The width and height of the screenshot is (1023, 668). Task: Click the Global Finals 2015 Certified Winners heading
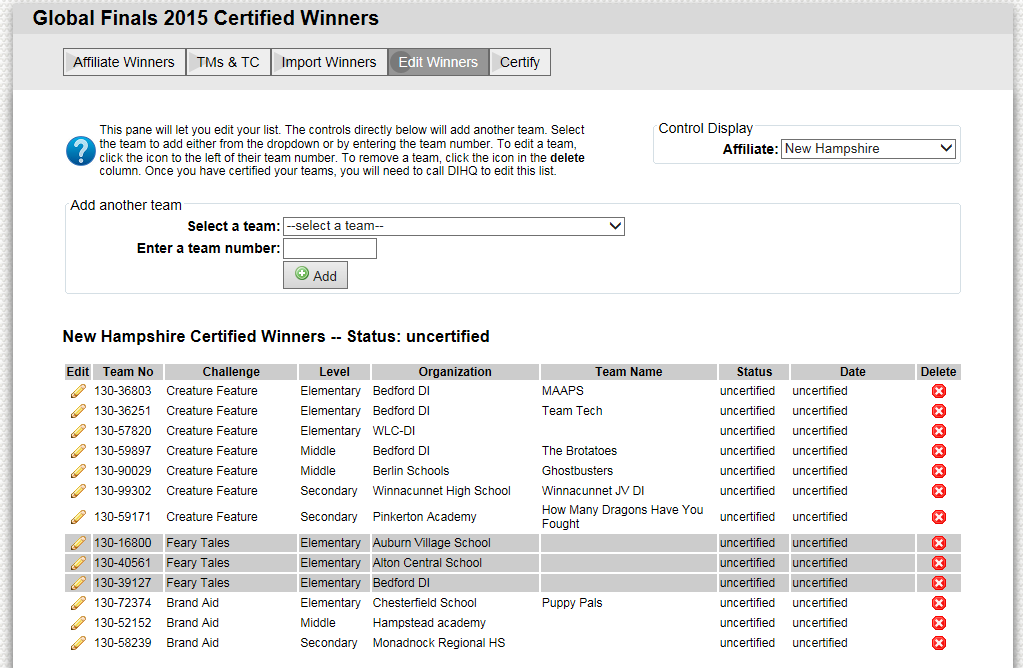pyautogui.click(x=206, y=18)
